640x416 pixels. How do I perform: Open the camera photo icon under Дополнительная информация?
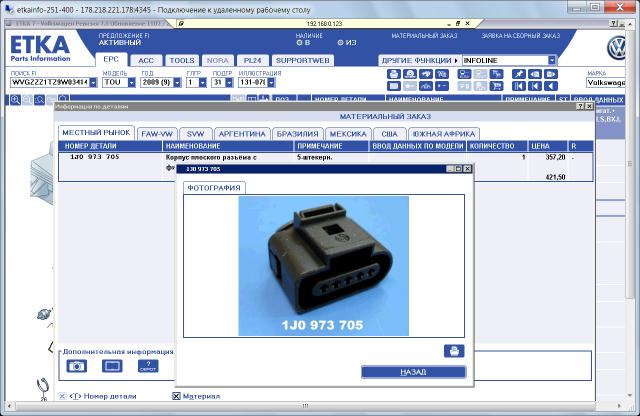pyautogui.click(x=77, y=366)
